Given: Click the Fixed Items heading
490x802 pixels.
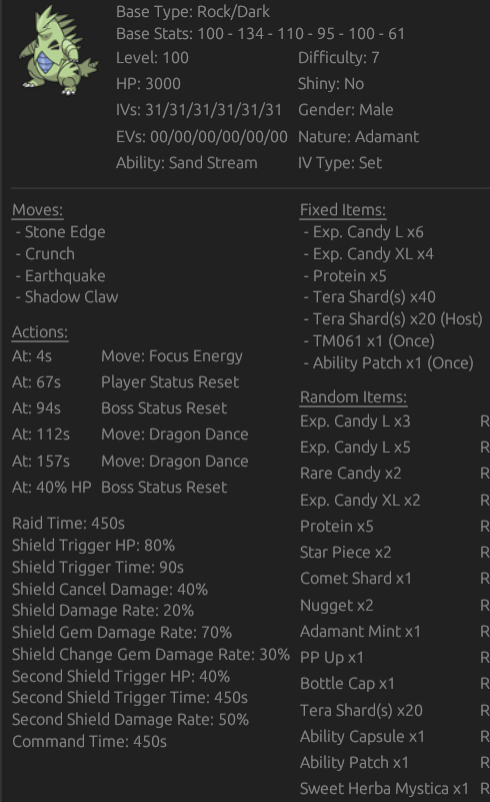Looking at the screenshot, I should [x=343, y=210].
